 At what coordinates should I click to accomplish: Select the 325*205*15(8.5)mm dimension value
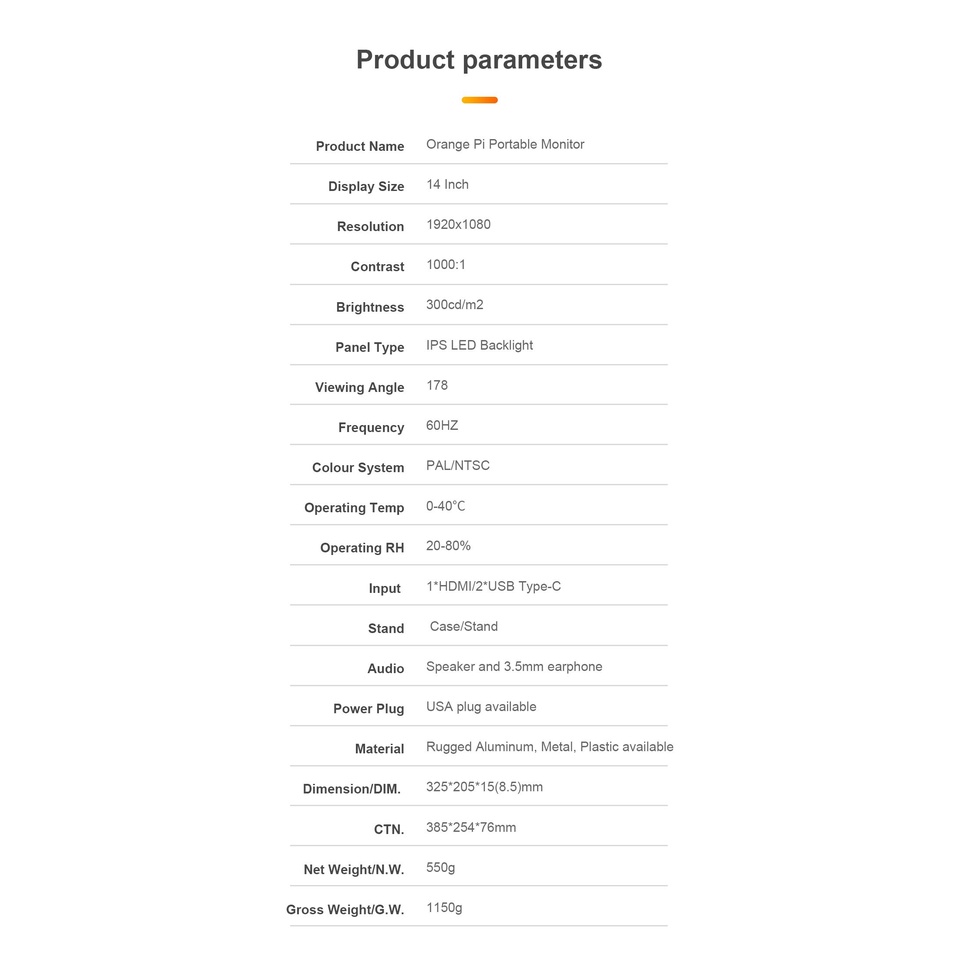point(484,787)
